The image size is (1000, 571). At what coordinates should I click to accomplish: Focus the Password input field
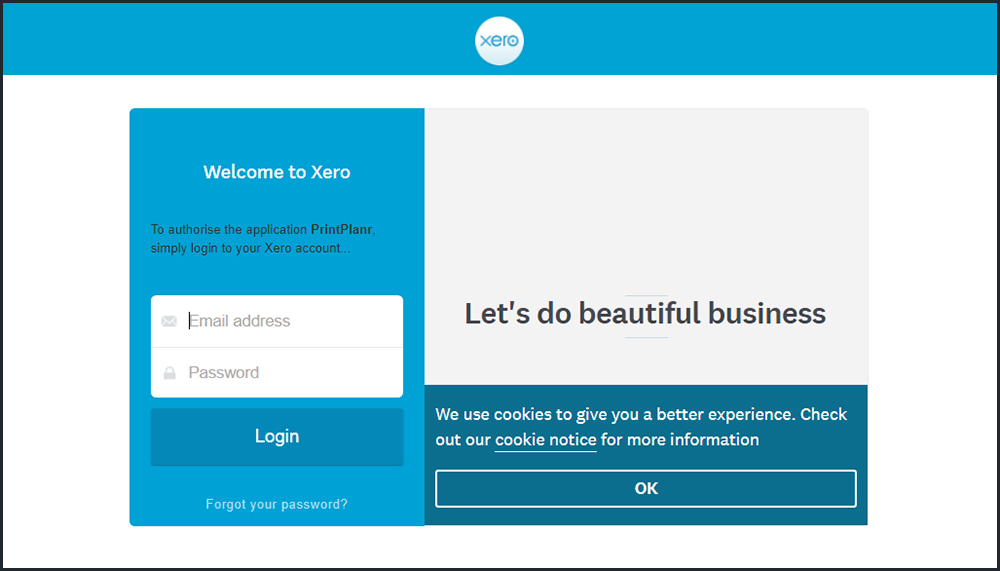point(277,373)
